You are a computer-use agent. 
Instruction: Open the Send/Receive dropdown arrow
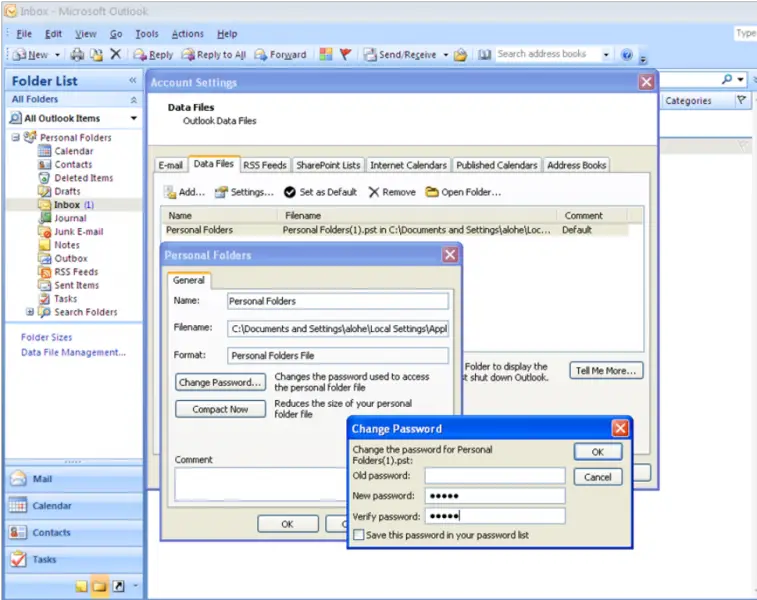(446, 55)
